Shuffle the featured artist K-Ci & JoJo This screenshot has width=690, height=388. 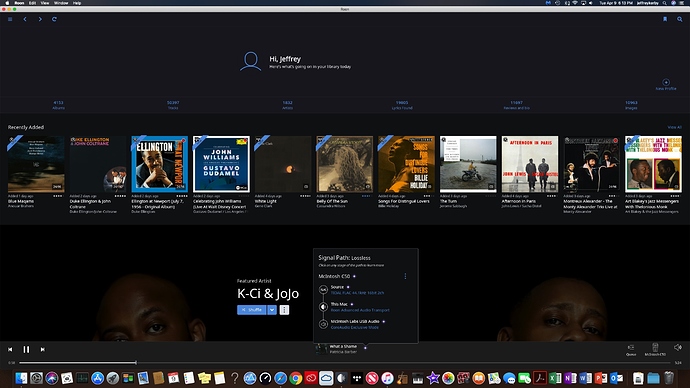251,310
